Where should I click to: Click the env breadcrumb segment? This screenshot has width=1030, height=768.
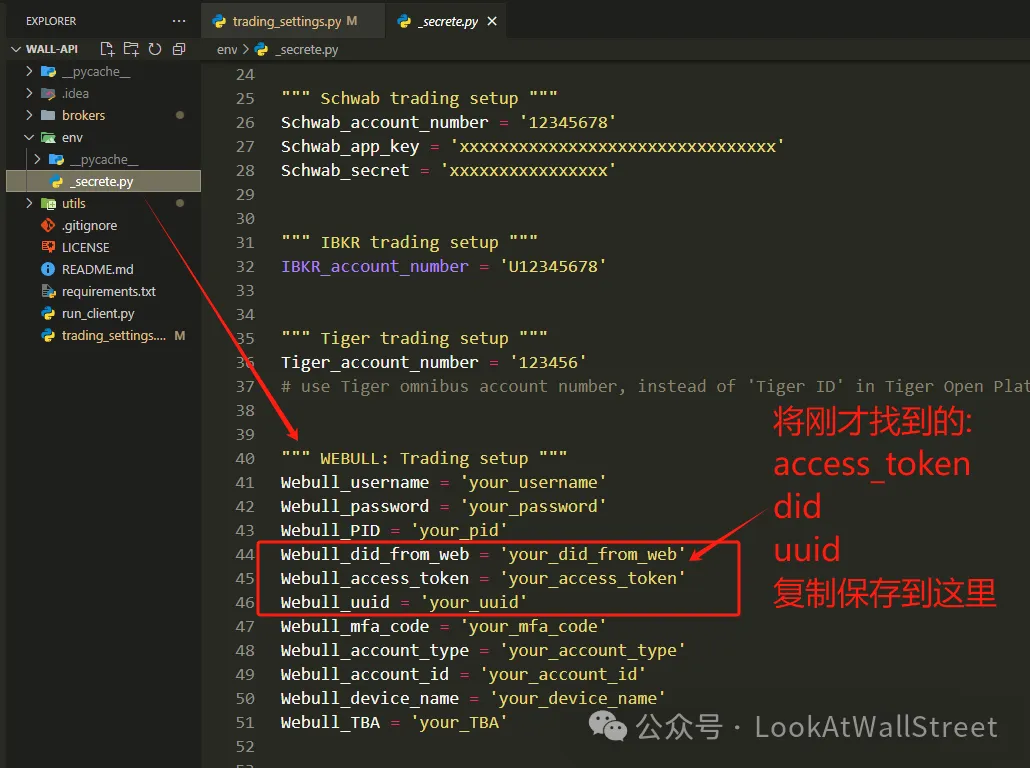coord(227,49)
